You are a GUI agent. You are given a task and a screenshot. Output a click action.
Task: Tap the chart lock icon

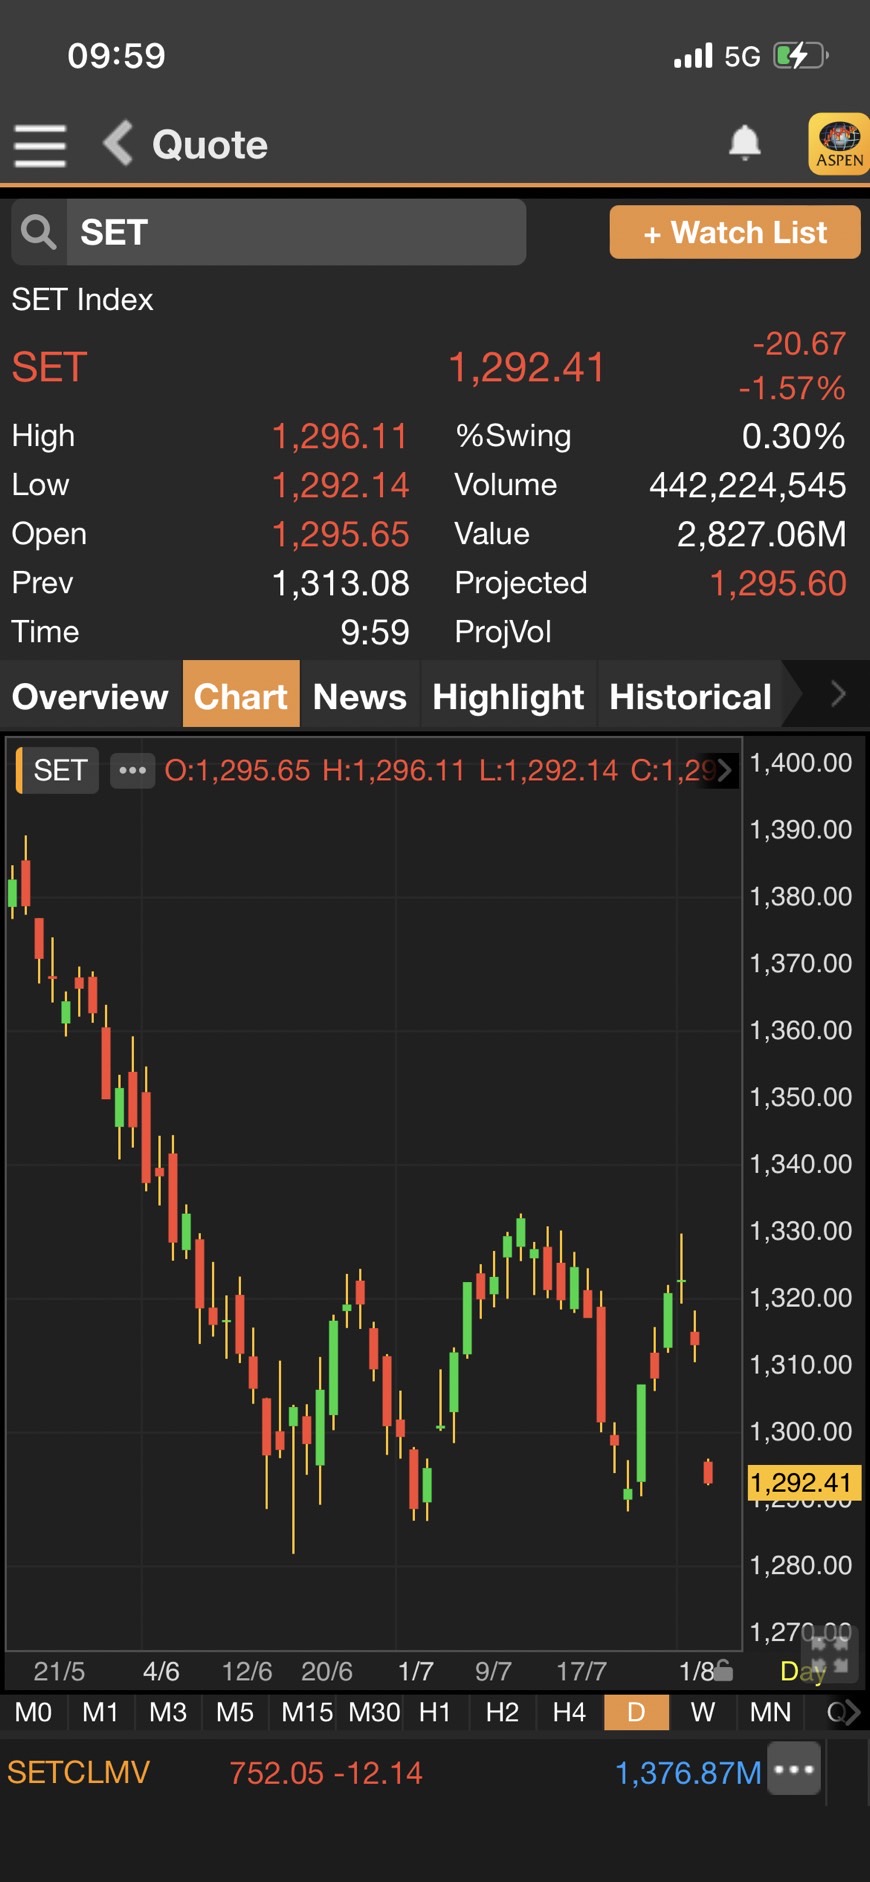click(724, 1671)
